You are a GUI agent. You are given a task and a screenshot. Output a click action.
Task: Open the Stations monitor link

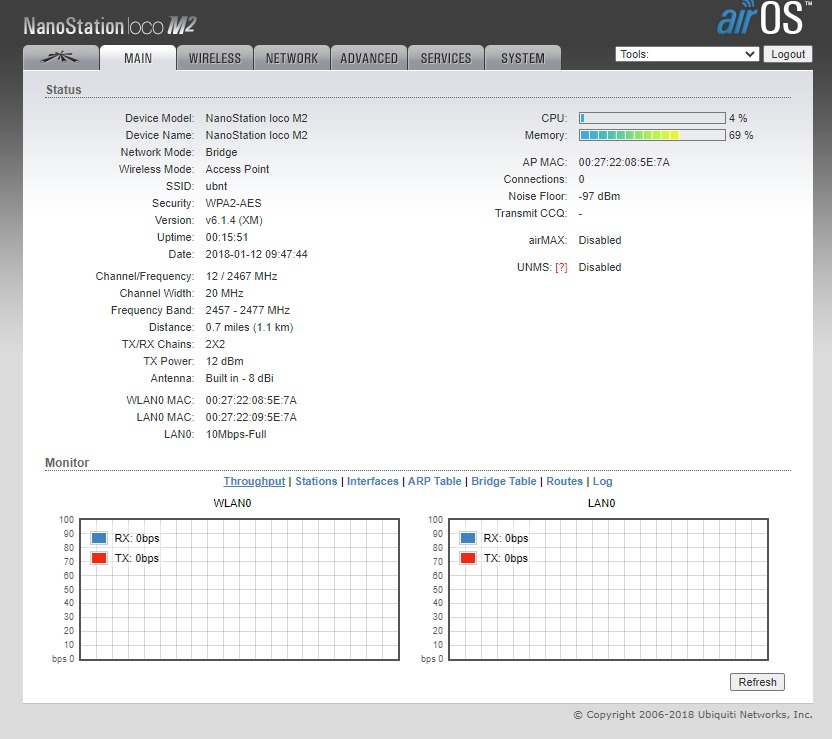316,481
